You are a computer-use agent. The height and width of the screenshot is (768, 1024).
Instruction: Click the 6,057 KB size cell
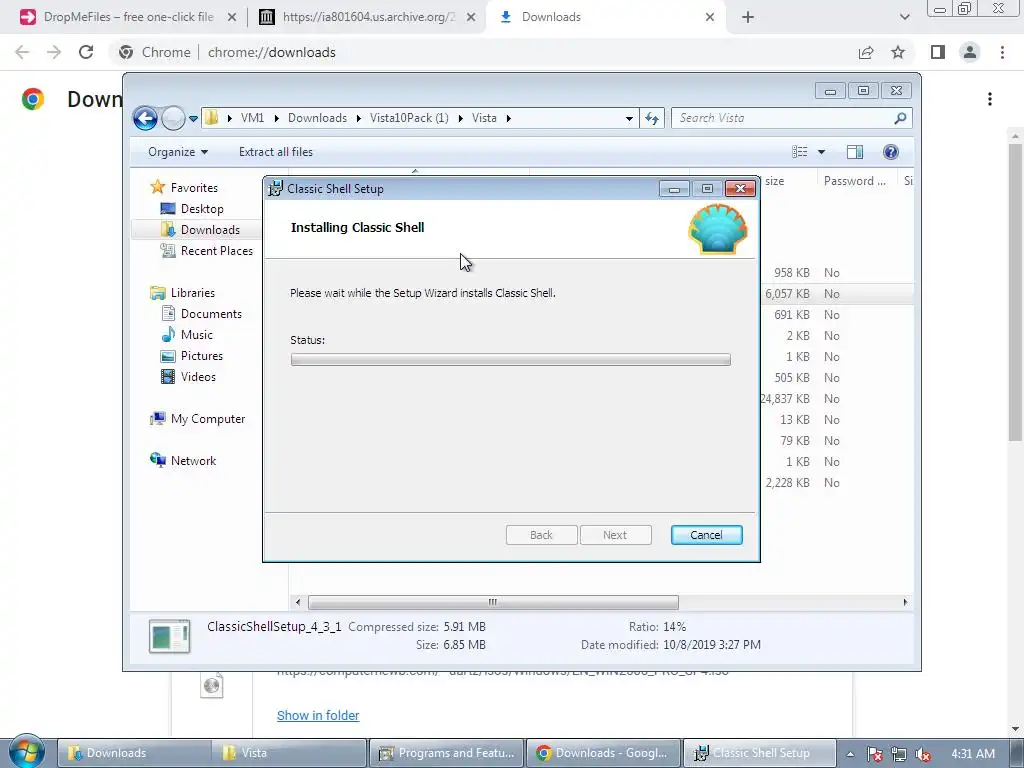tap(787, 294)
